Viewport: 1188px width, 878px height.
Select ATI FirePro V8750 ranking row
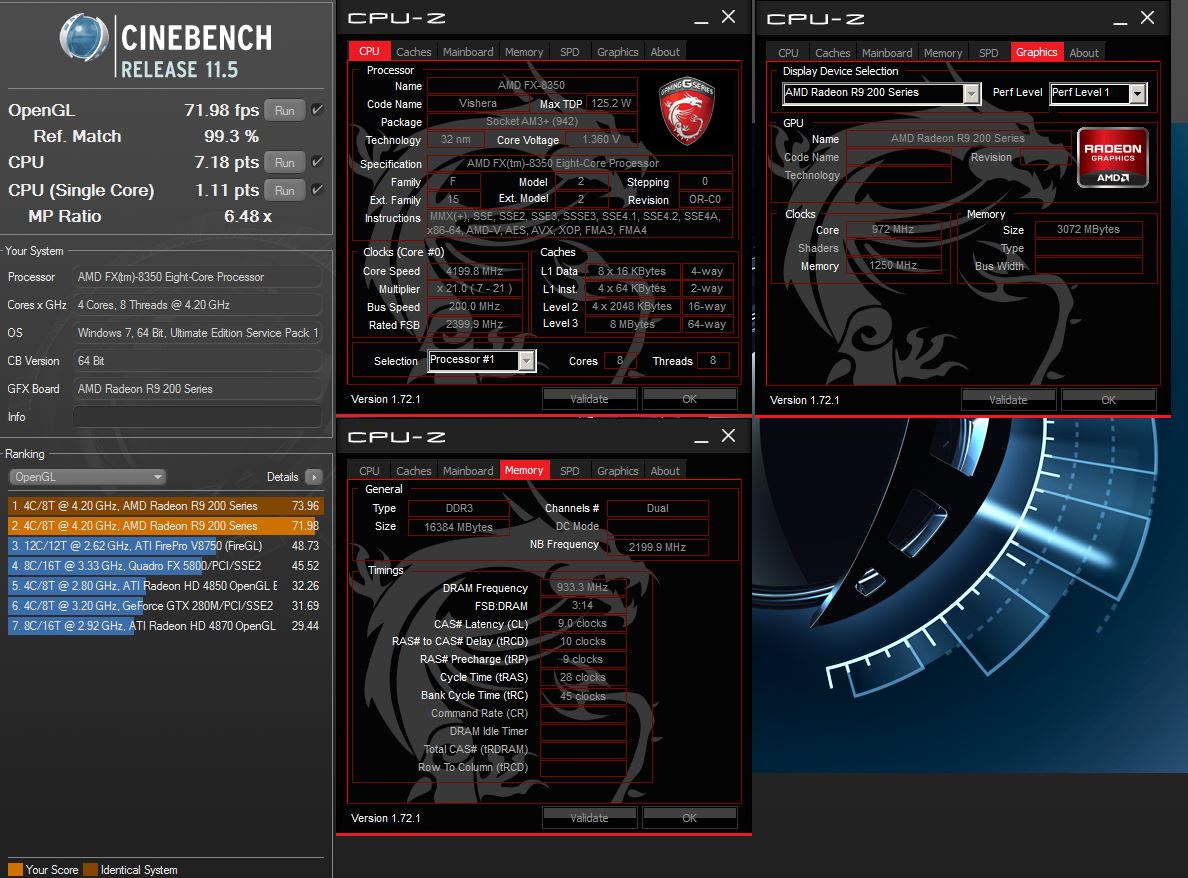pos(166,545)
